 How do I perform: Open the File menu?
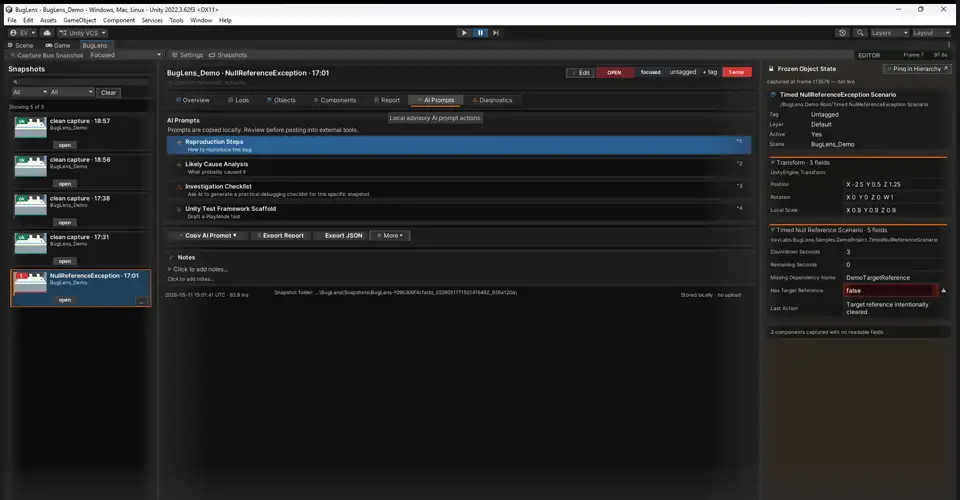click(x=12, y=20)
